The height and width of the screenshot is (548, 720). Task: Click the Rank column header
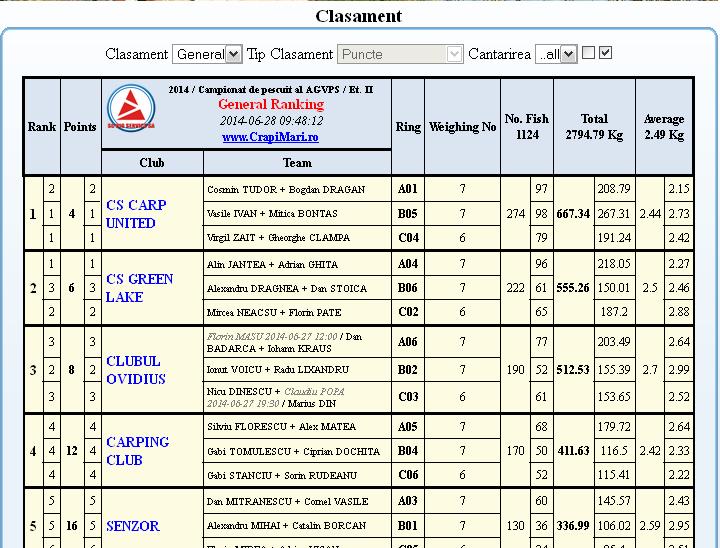[x=42, y=127]
